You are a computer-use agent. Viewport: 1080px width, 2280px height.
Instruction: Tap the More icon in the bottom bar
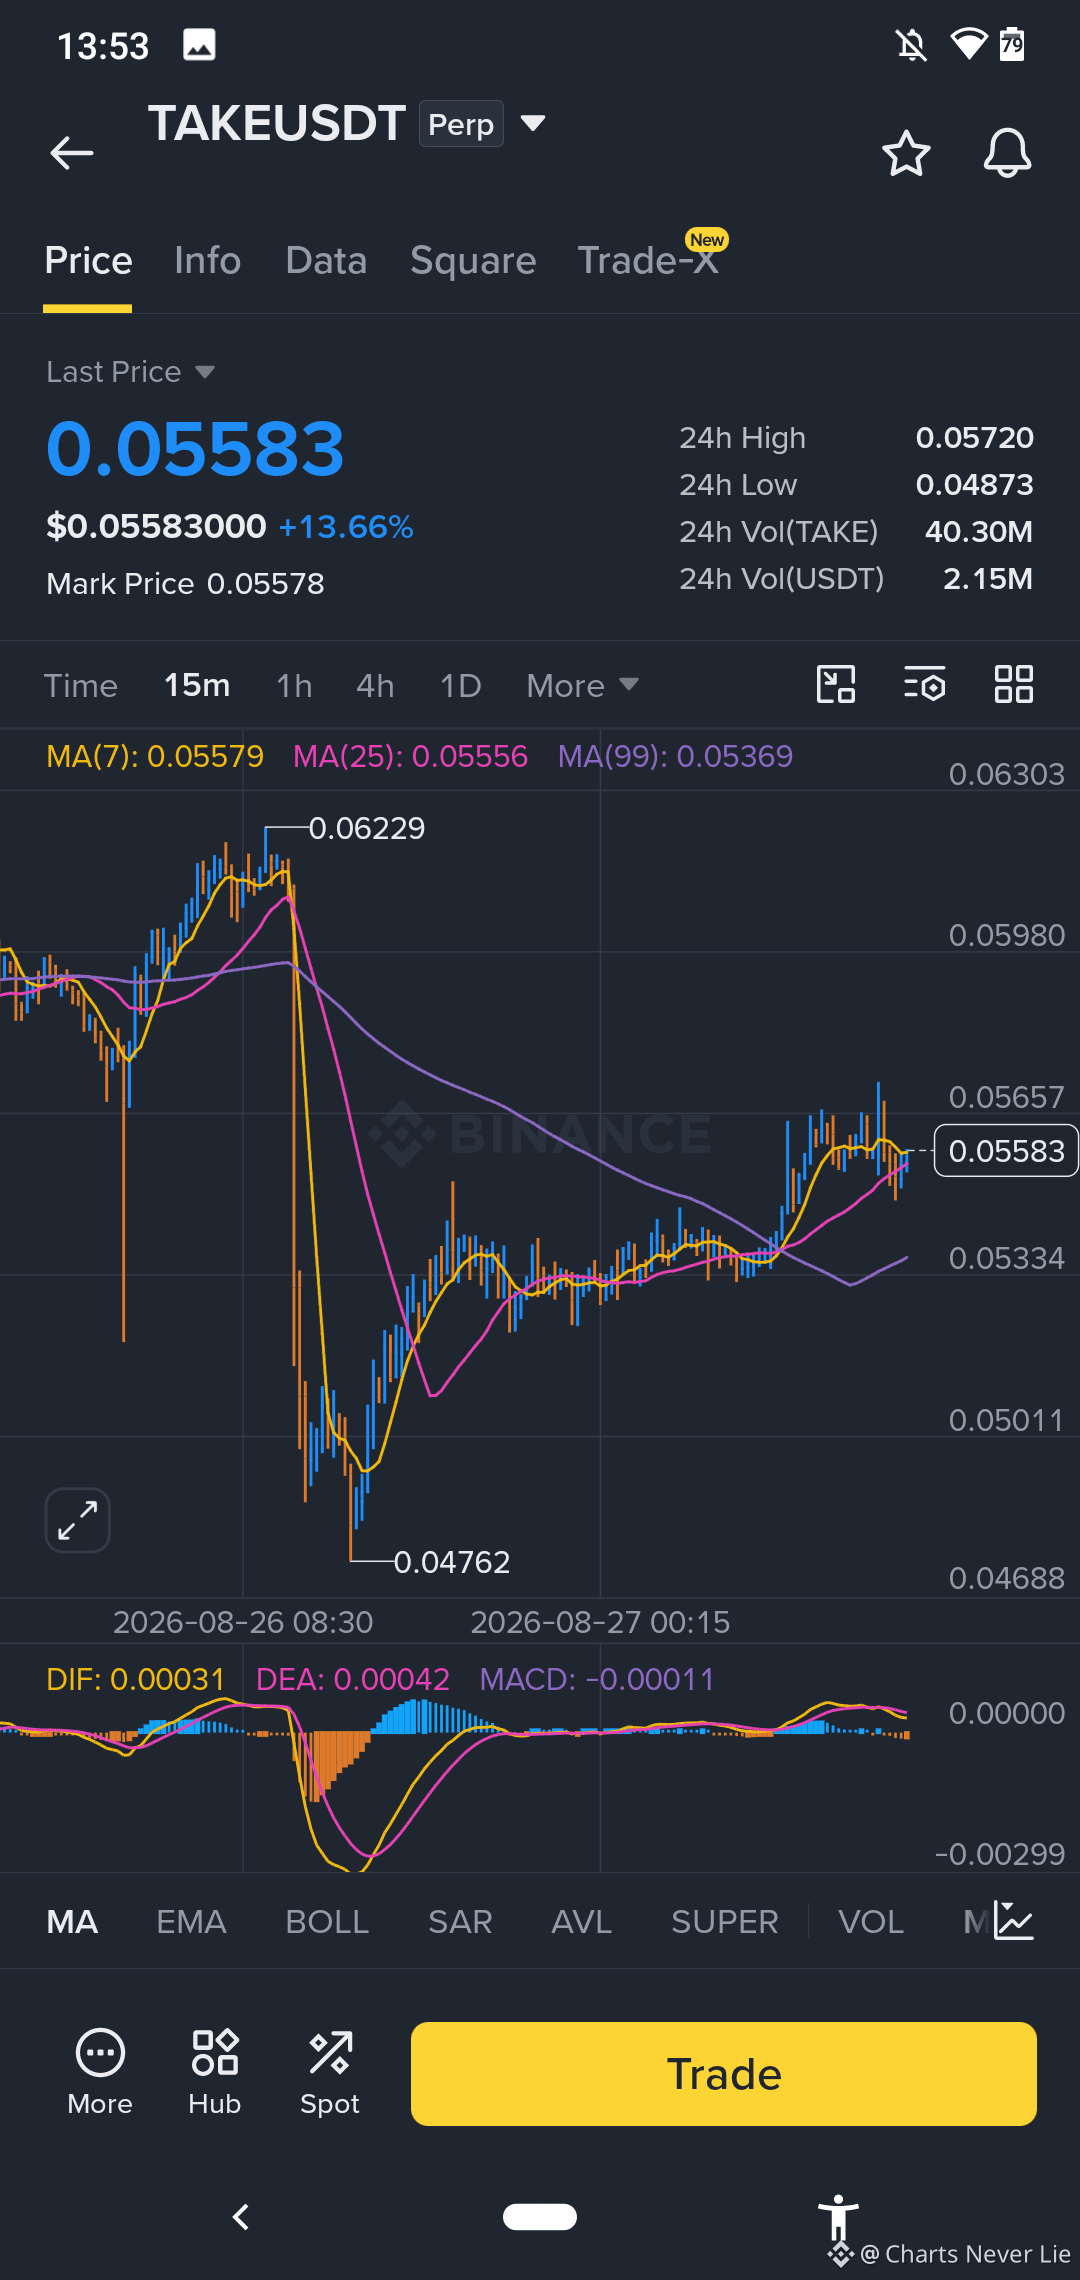[100, 2072]
